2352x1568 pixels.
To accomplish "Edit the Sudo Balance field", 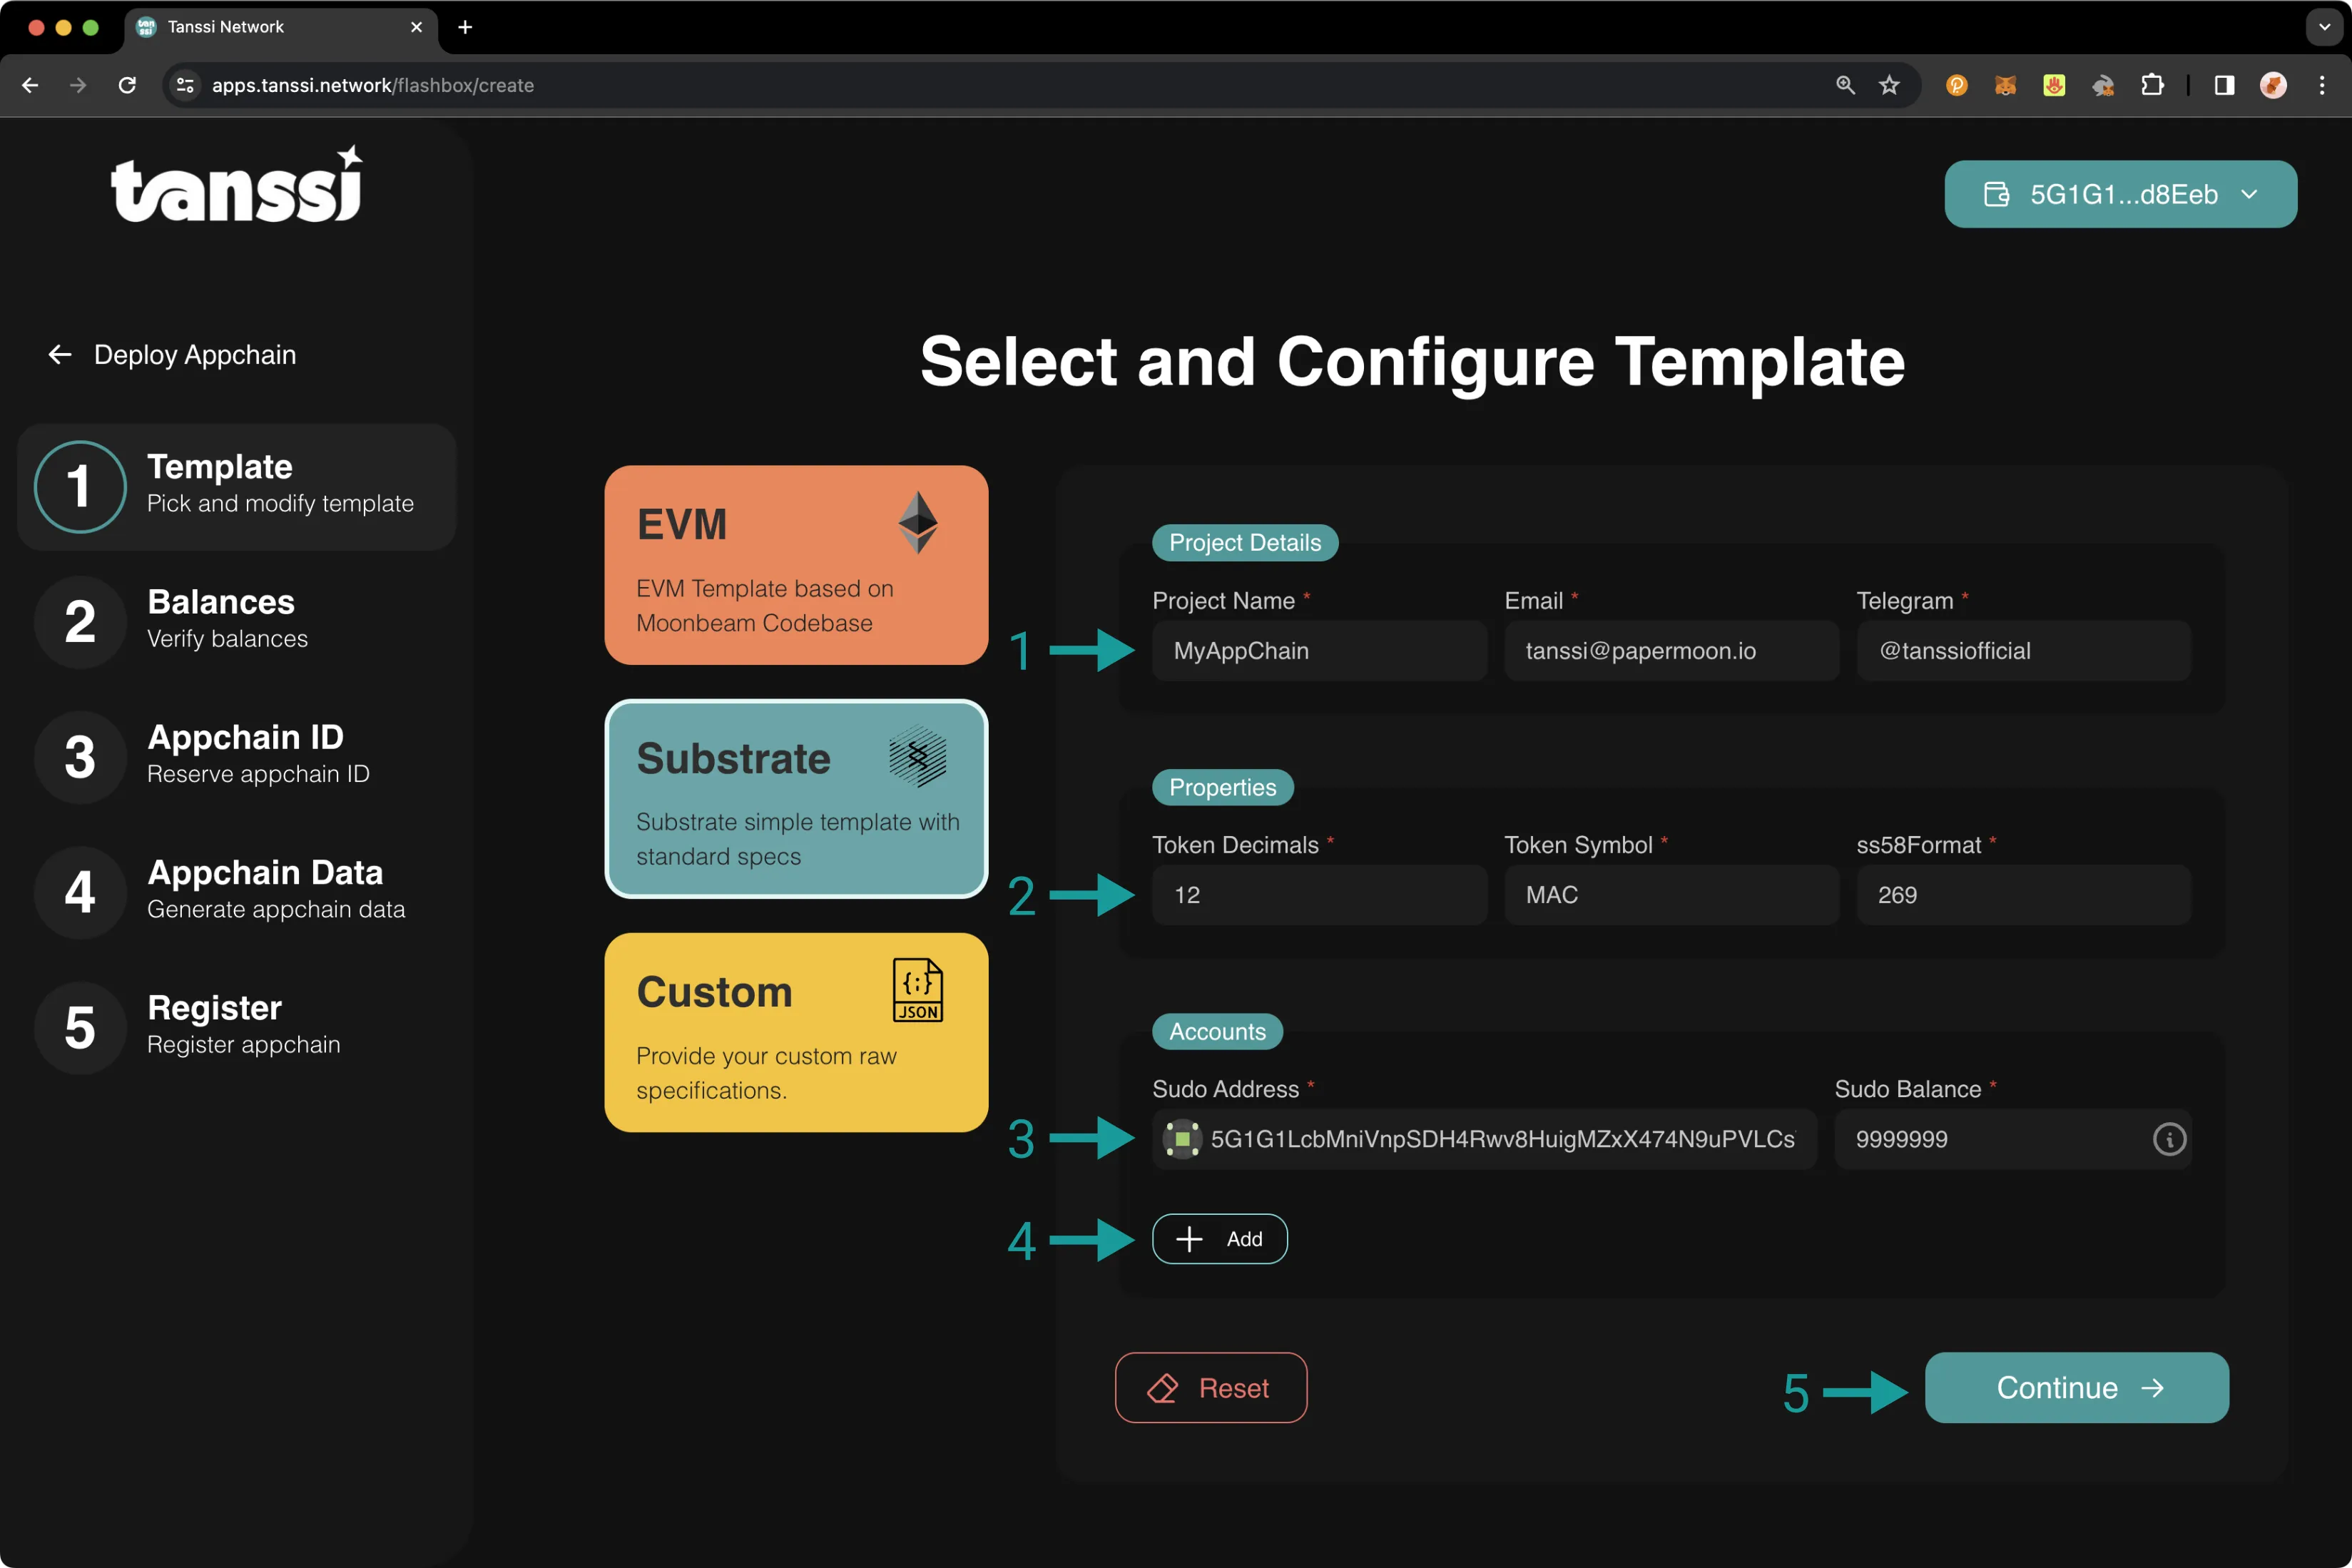I will point(2013,1139).
